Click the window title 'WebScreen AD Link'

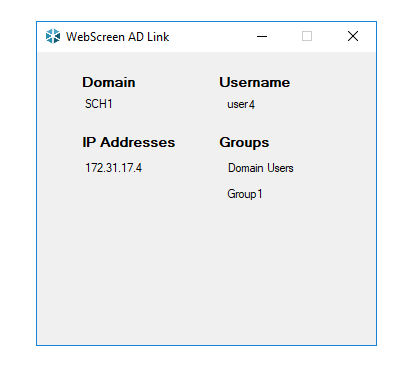coord(118,37)
